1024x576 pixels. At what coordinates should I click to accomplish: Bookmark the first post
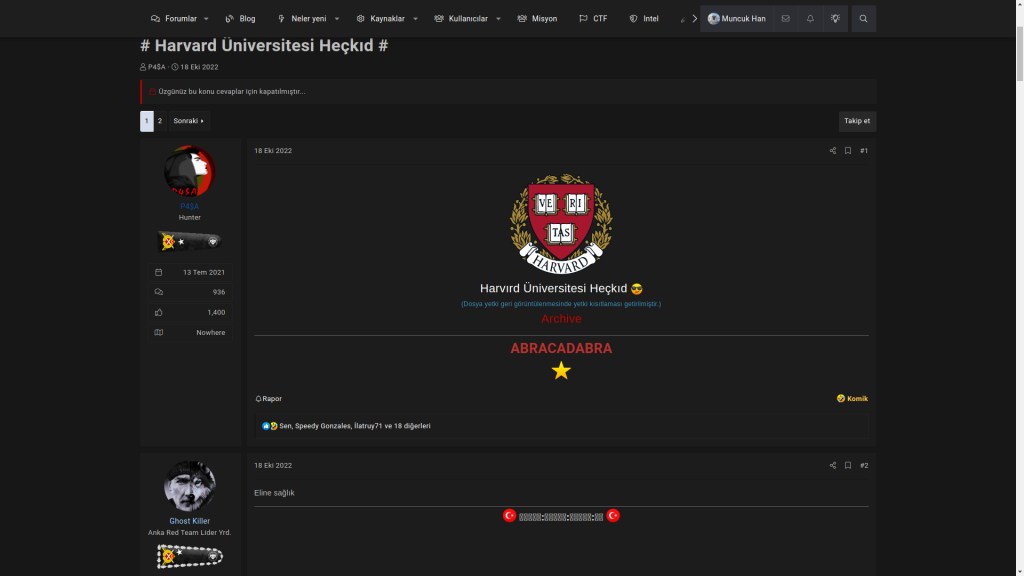click(847, 151)
